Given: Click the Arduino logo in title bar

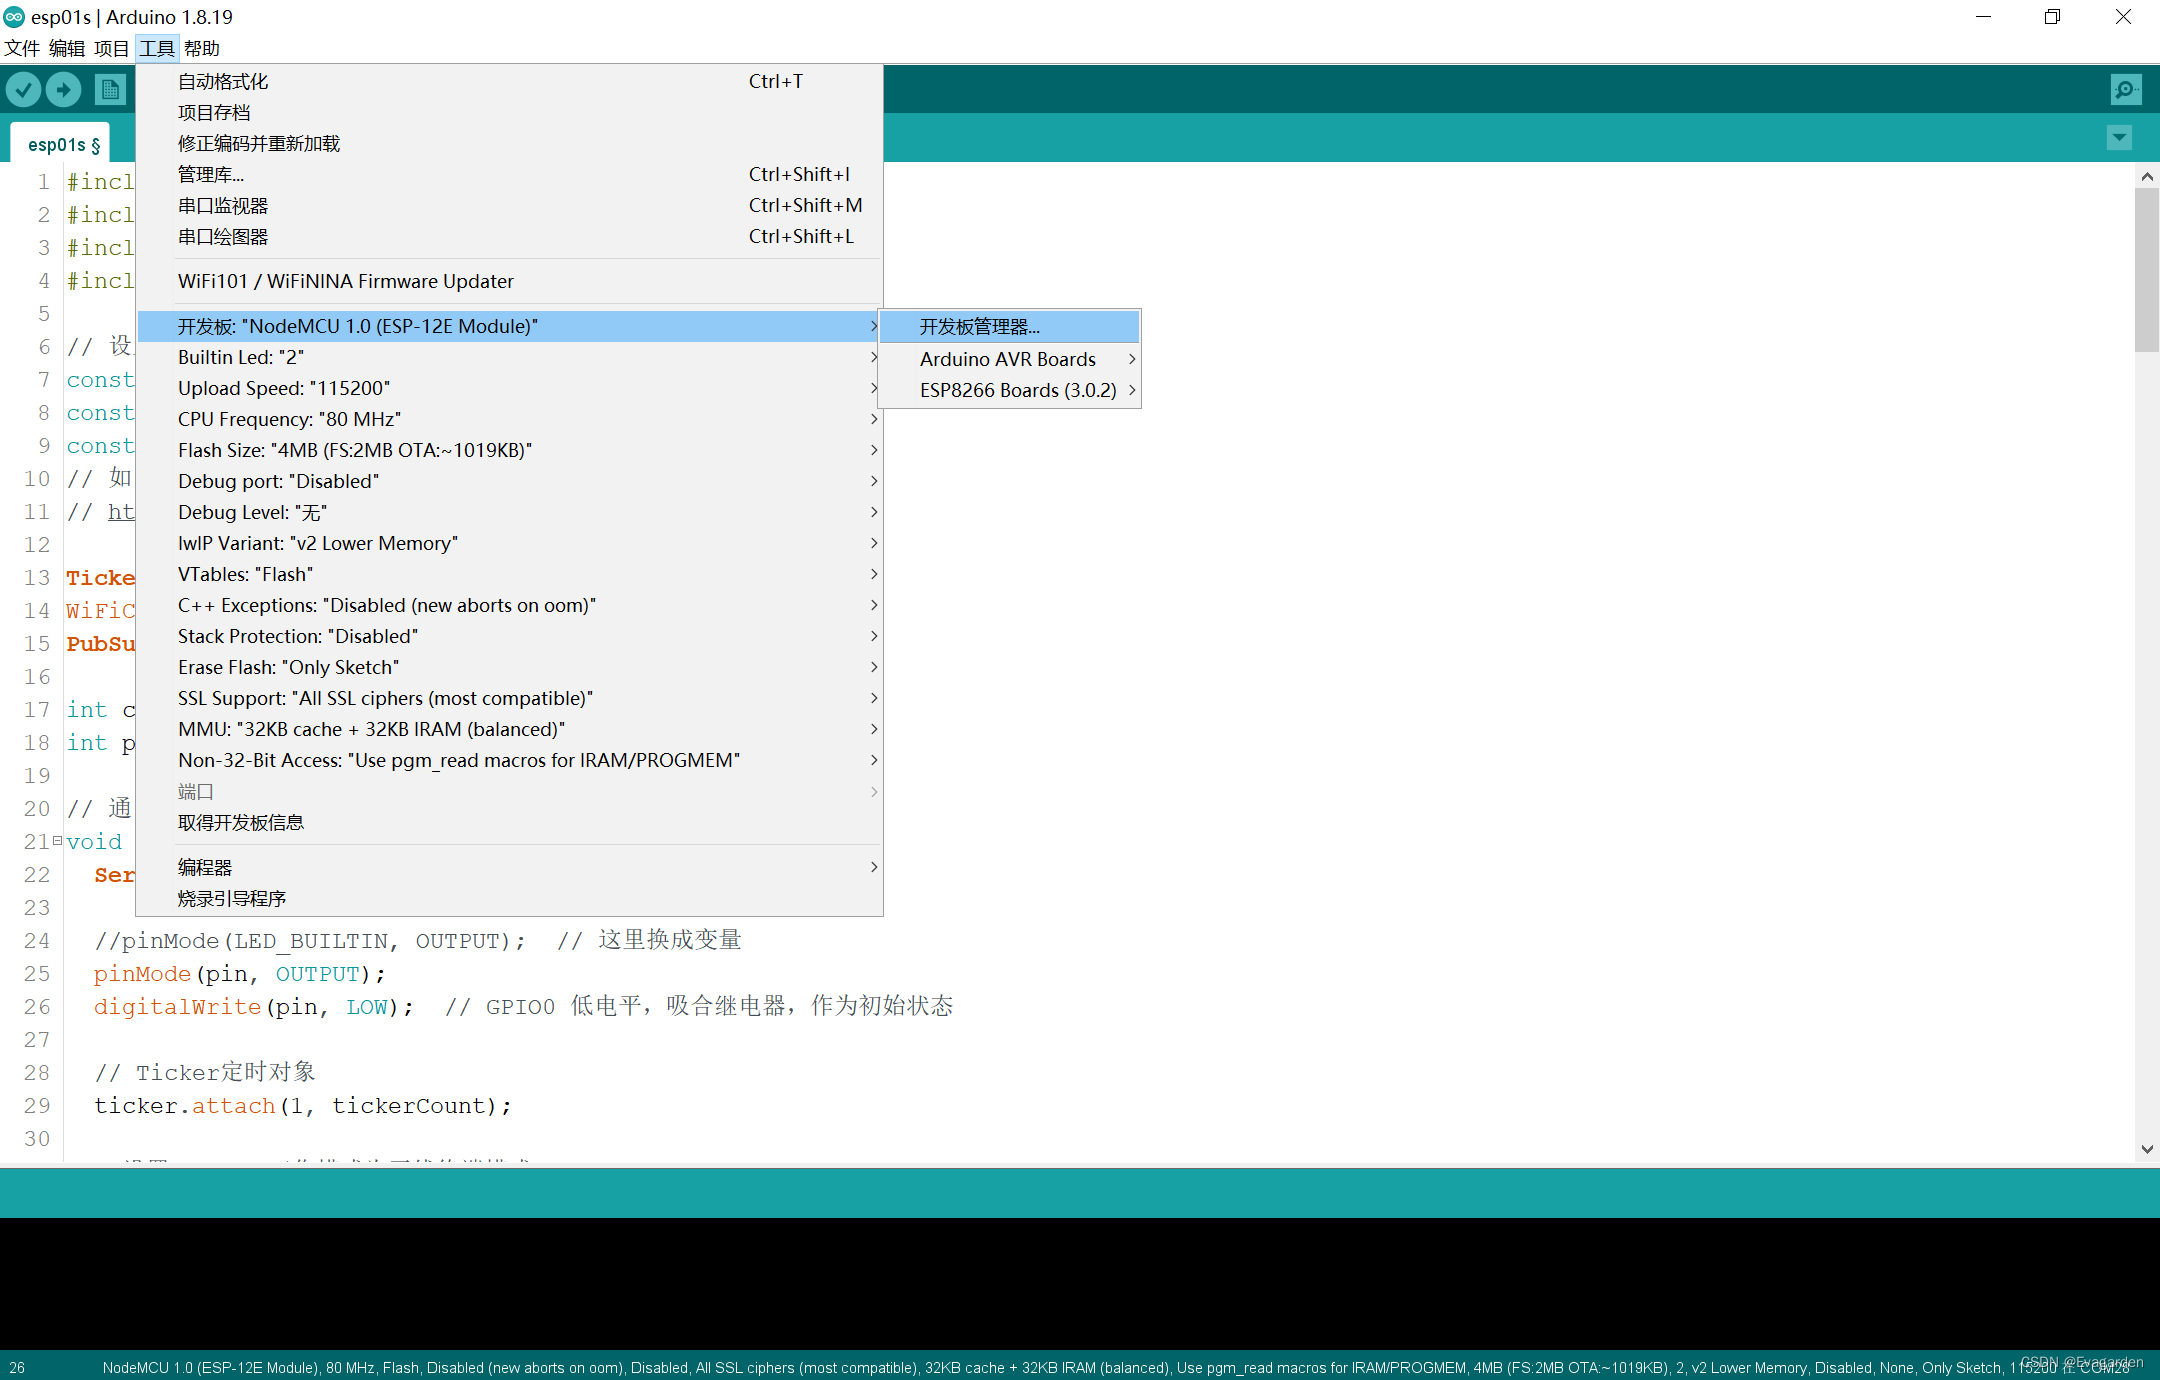Looking at the screenshot, I should (x=14, y=17).
